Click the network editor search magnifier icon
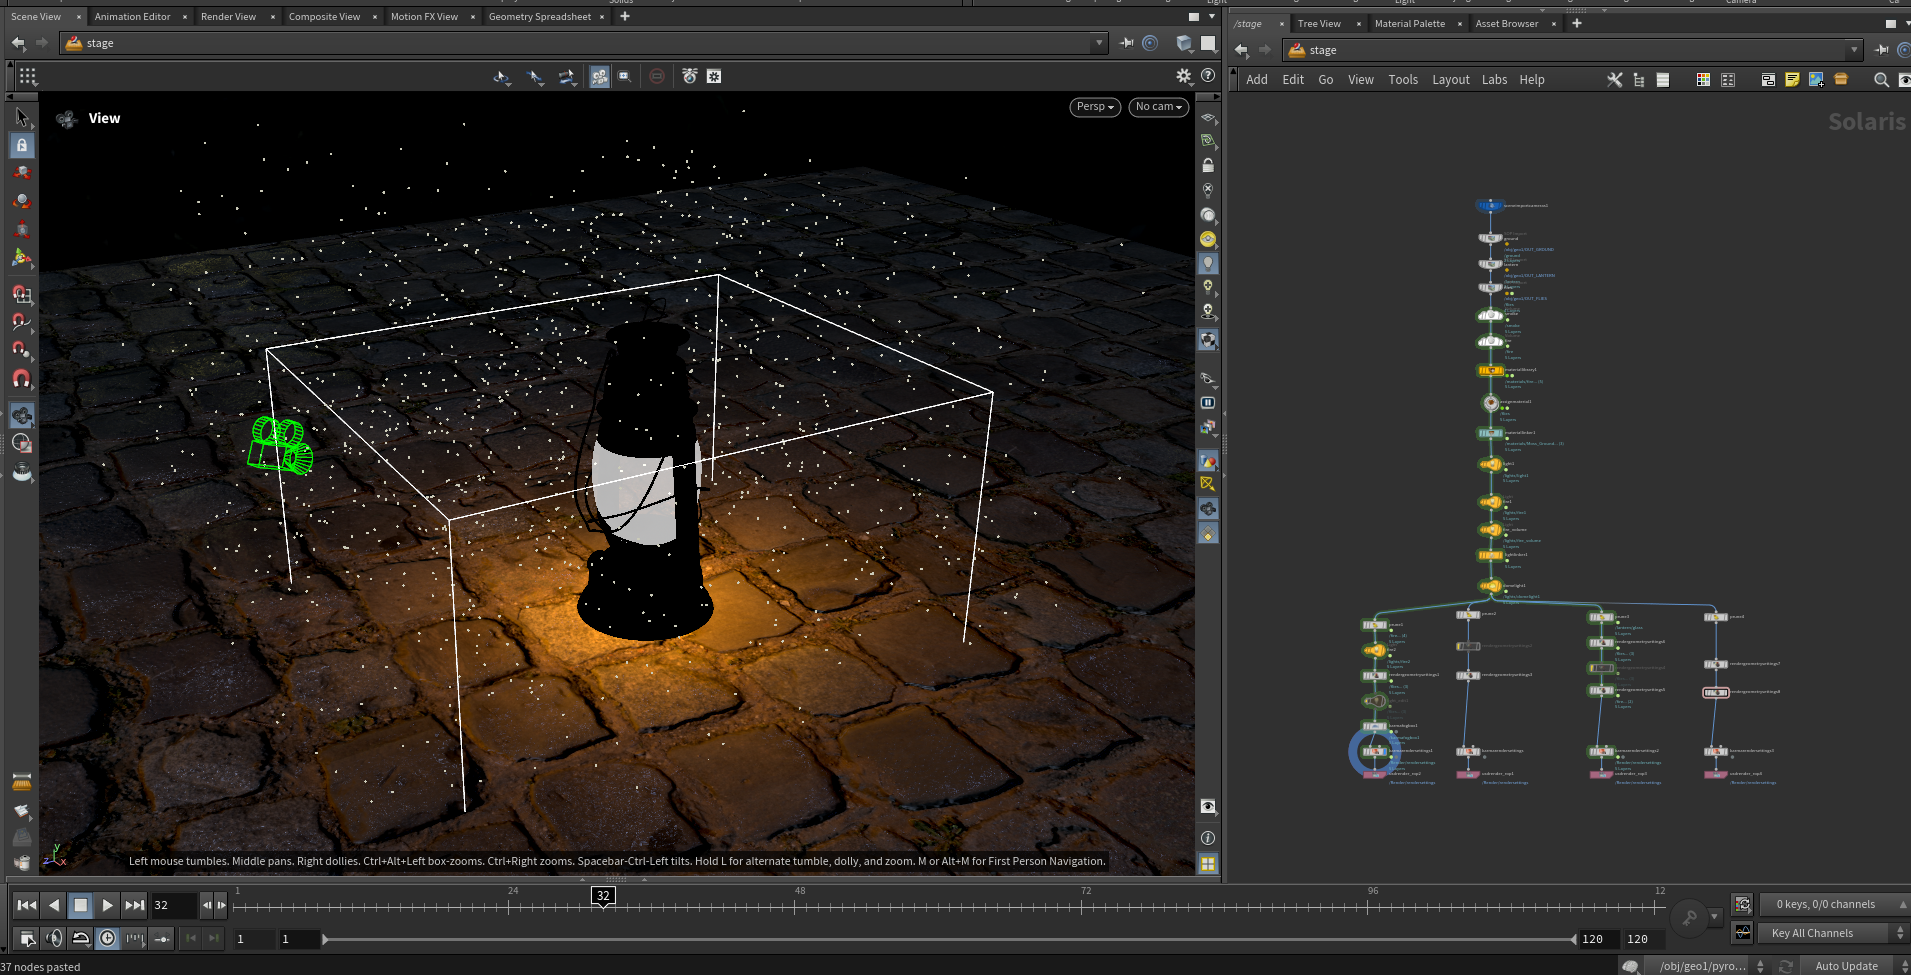The width and height of the screenshot is (1911, 975). [1881, 80]
